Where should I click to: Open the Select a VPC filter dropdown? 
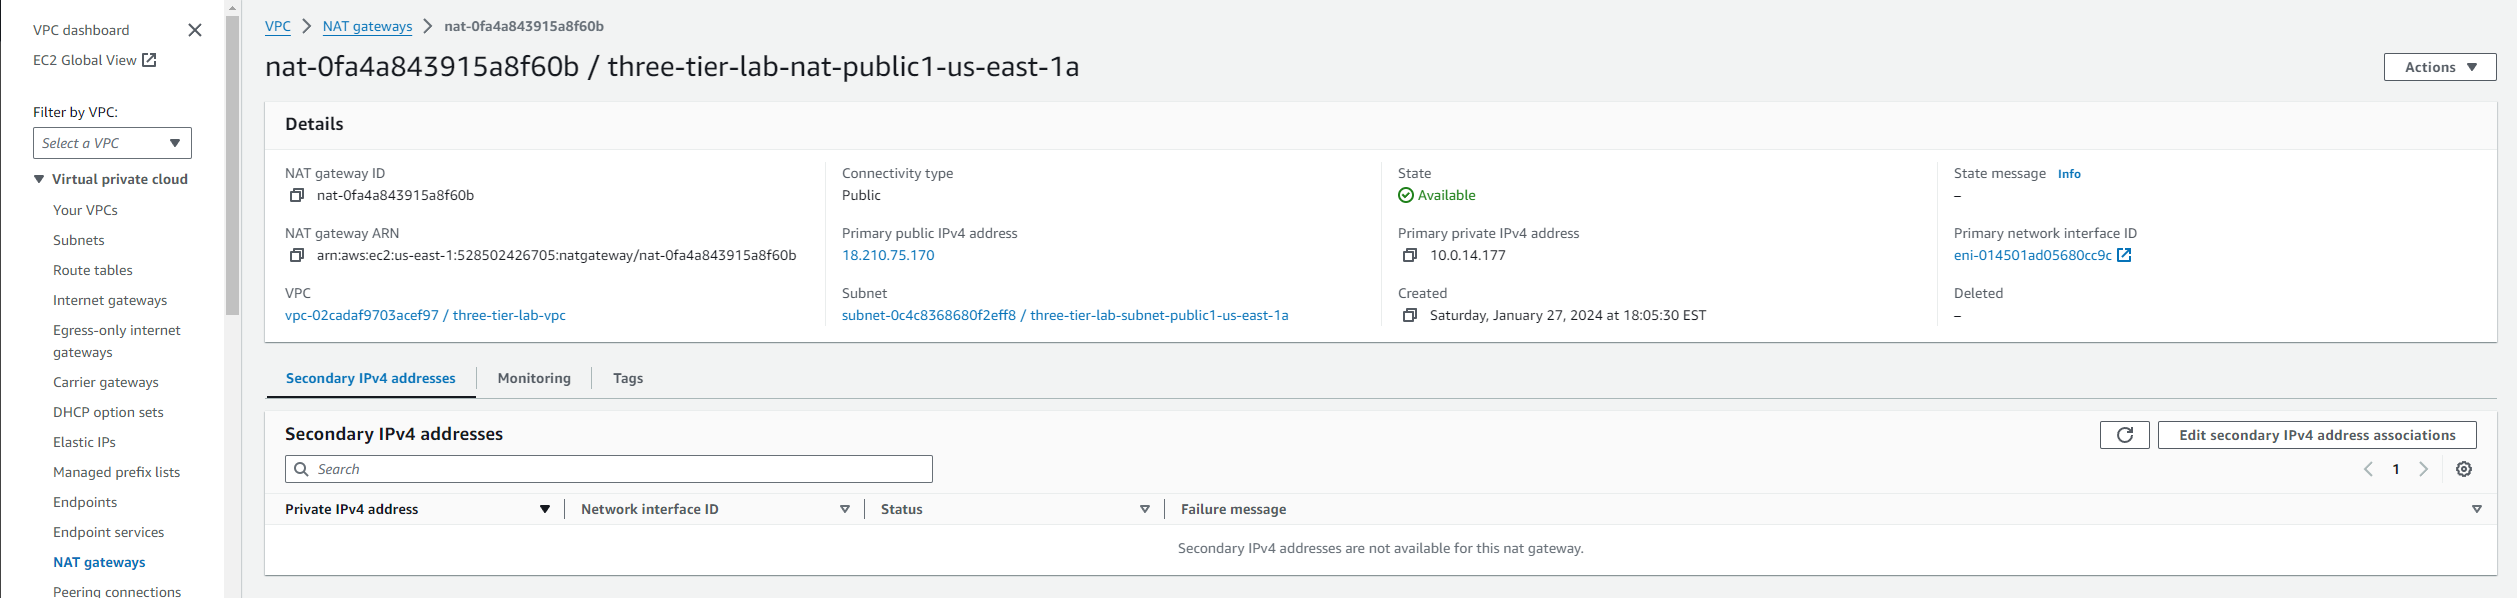pyautogui.click(x=112, y=143)
